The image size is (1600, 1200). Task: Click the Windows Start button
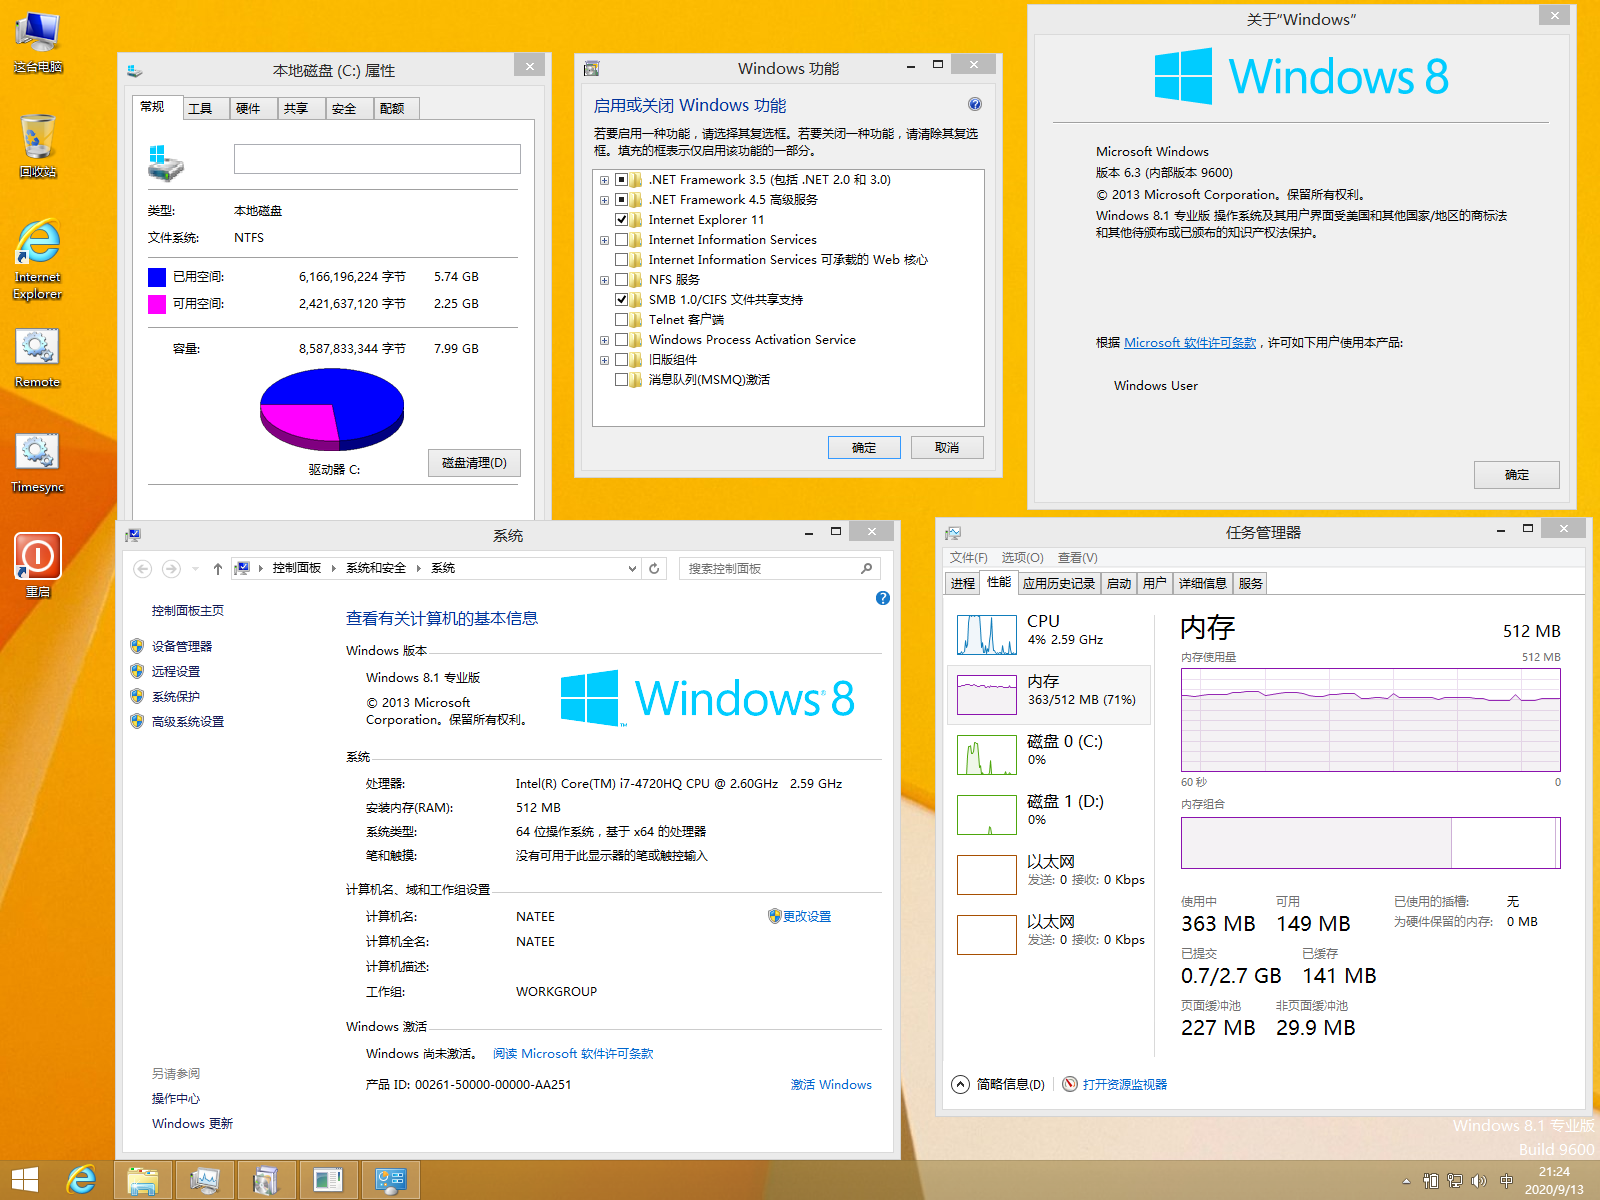pyautogui.click(x=24, y=1180)
